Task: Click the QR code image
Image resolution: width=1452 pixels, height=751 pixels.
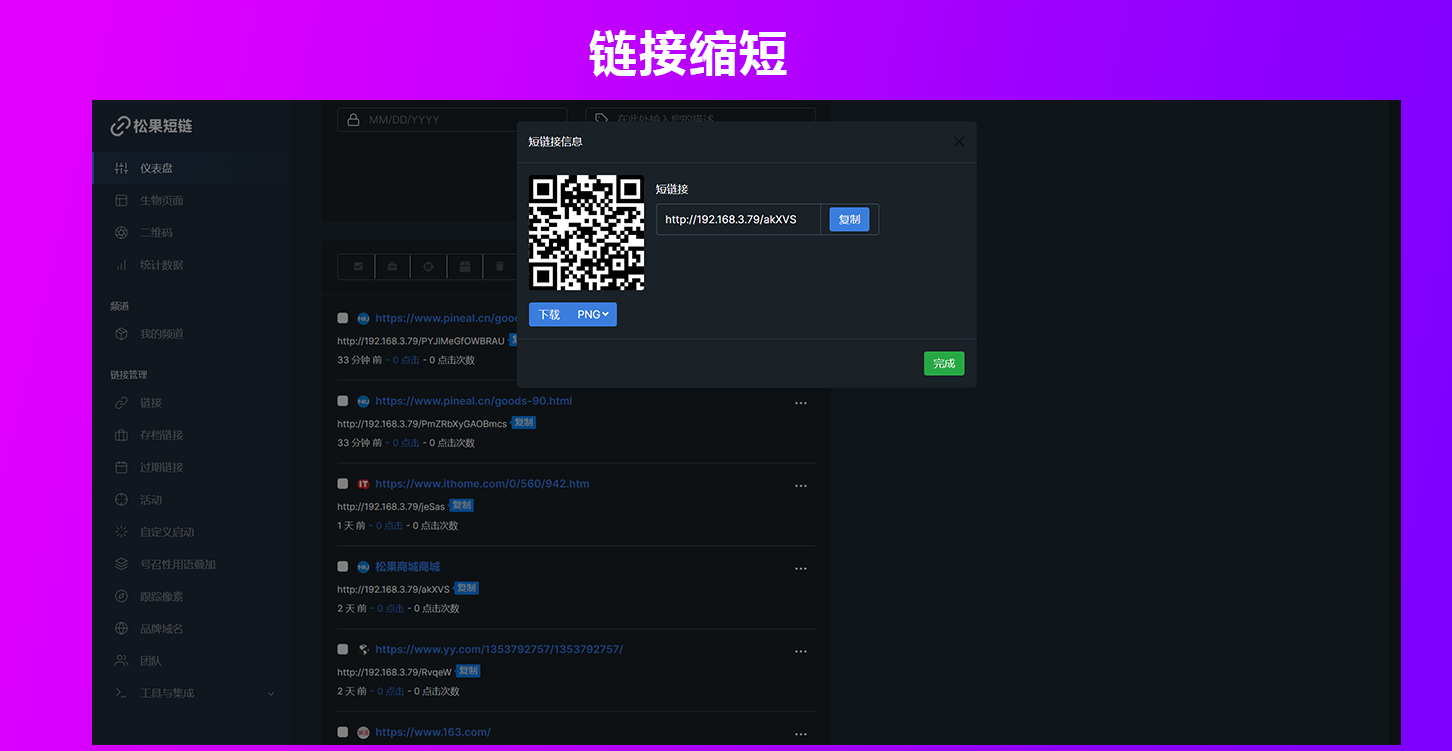Action: point(586,233)
